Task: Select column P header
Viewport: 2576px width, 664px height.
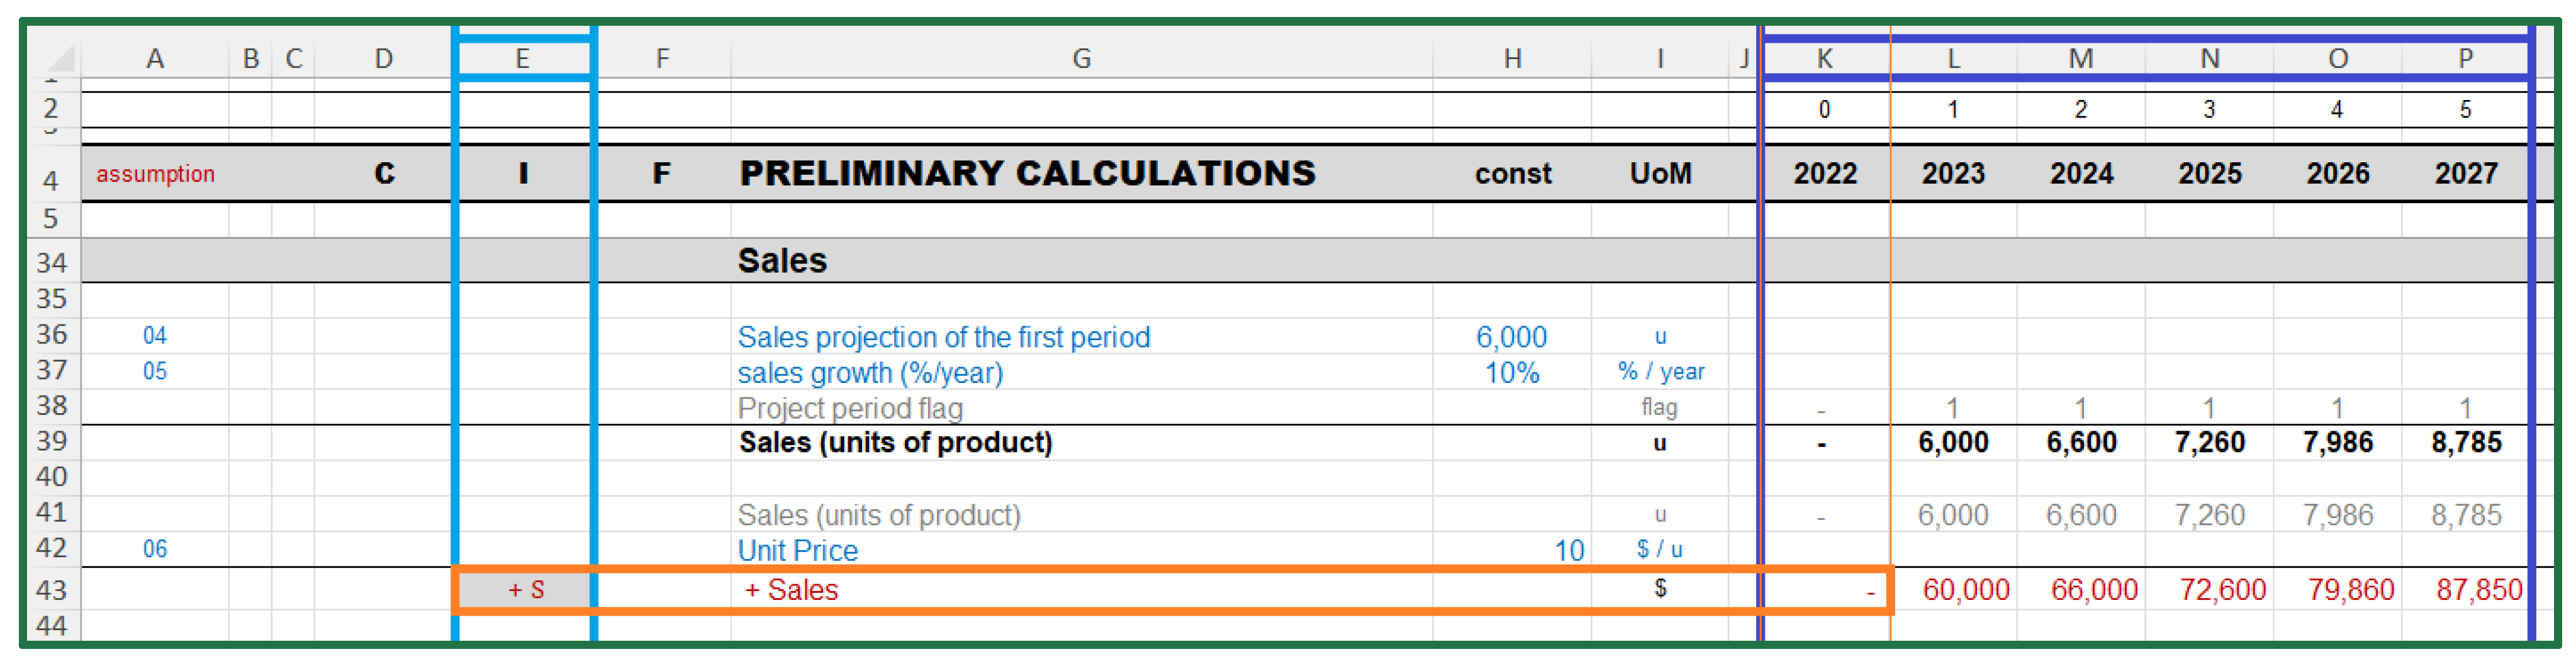Action: pos(2465,59)
